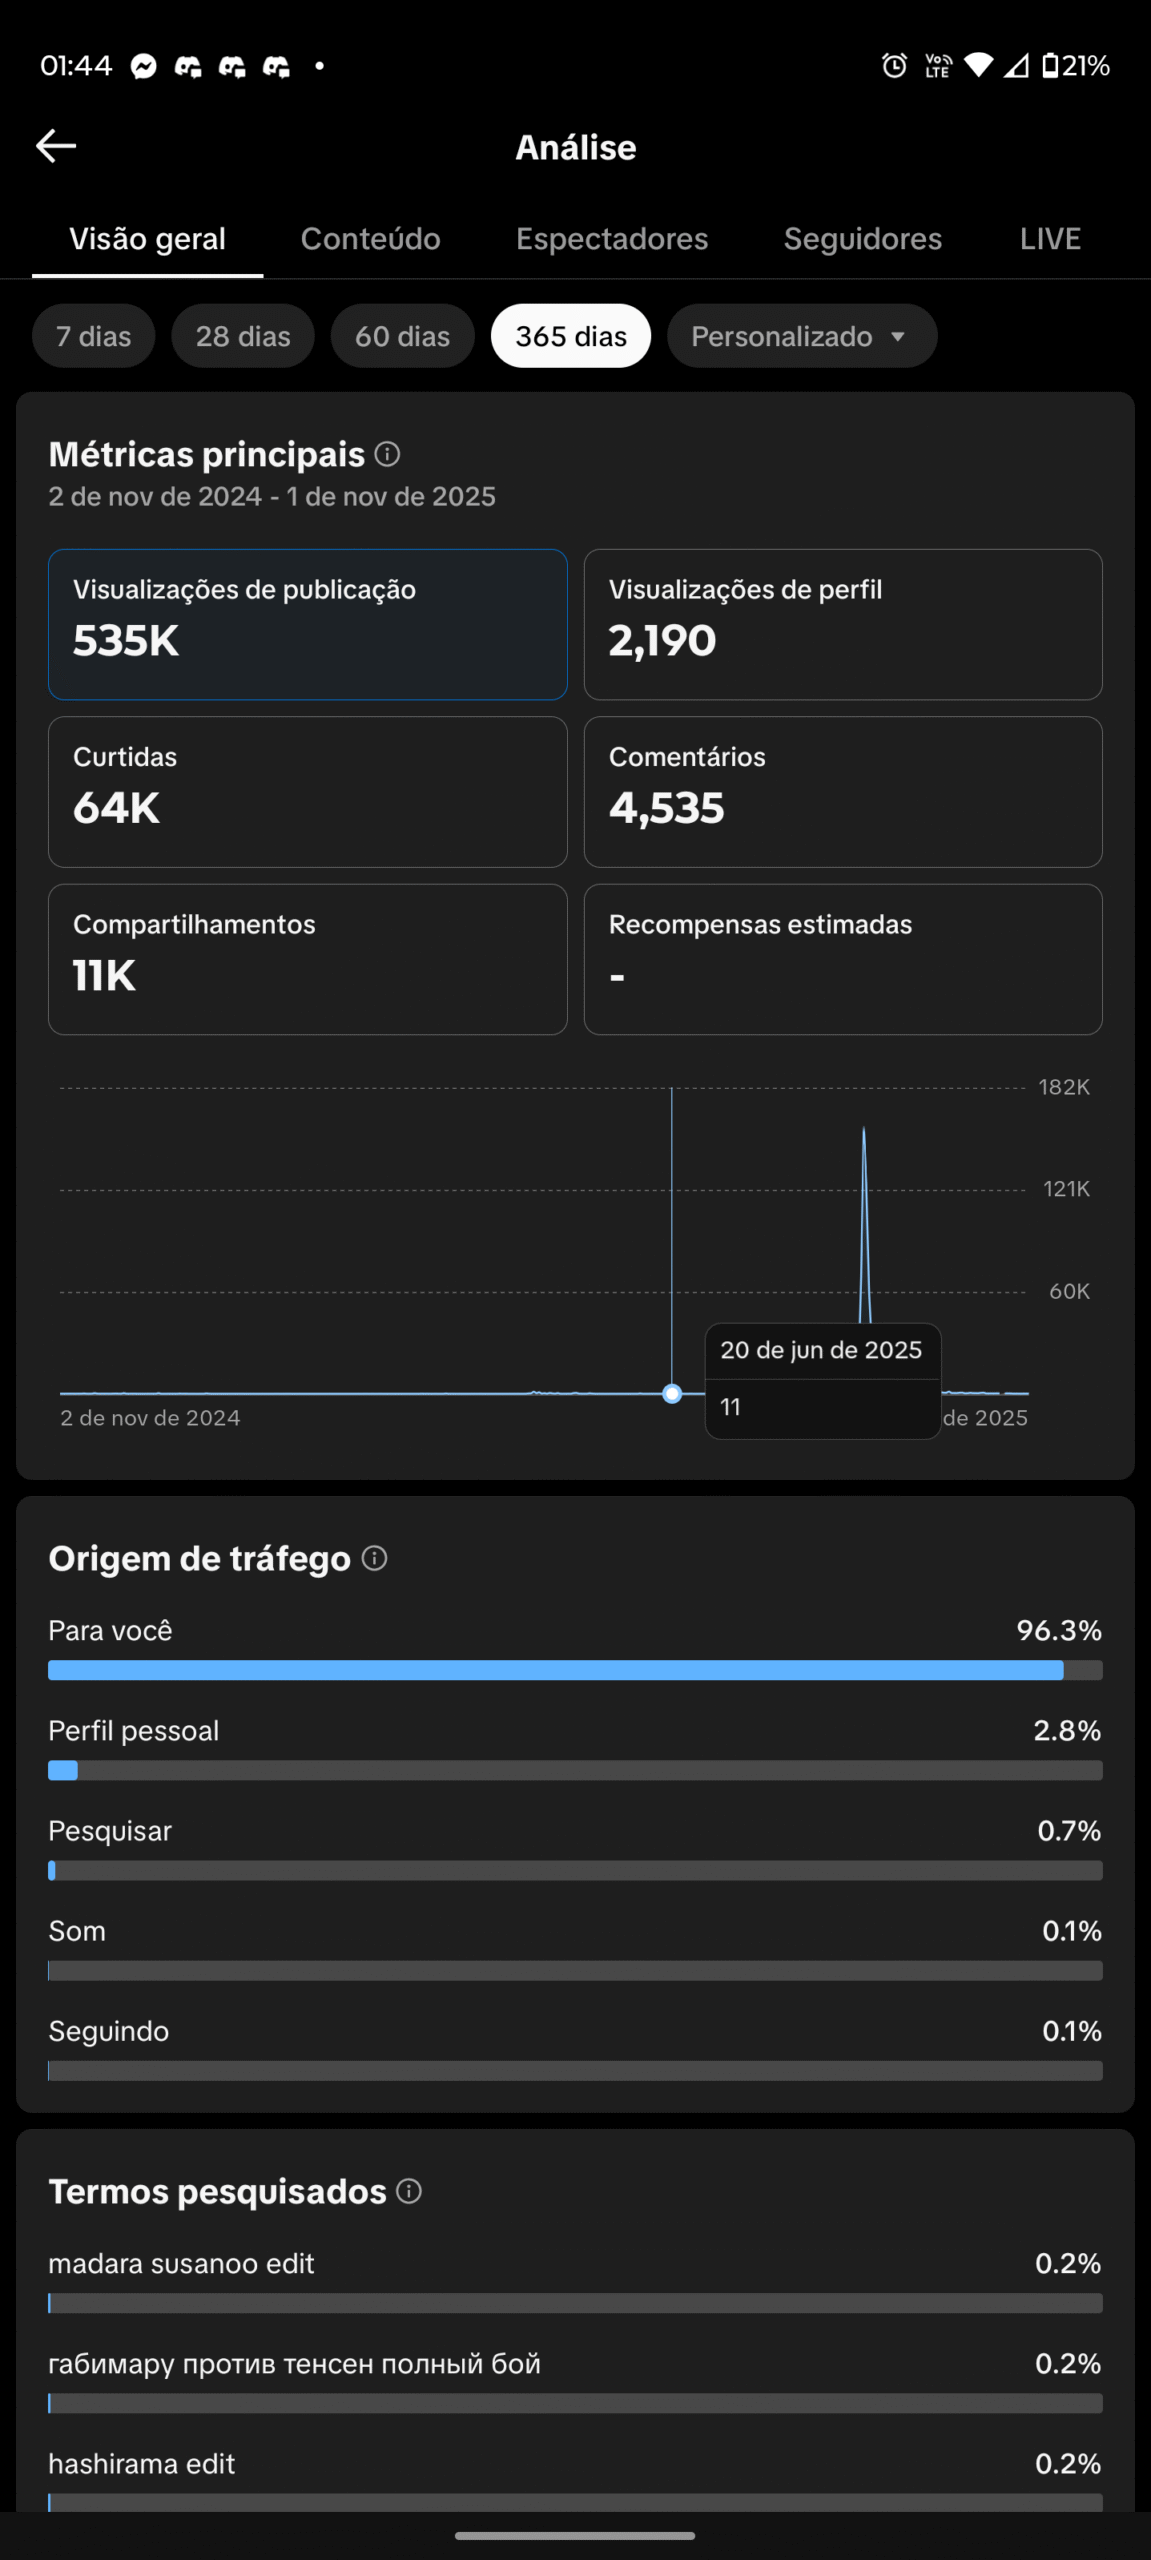
Task: Tap the Para você traffic progress bar
Action: [x=575, y=1670]
